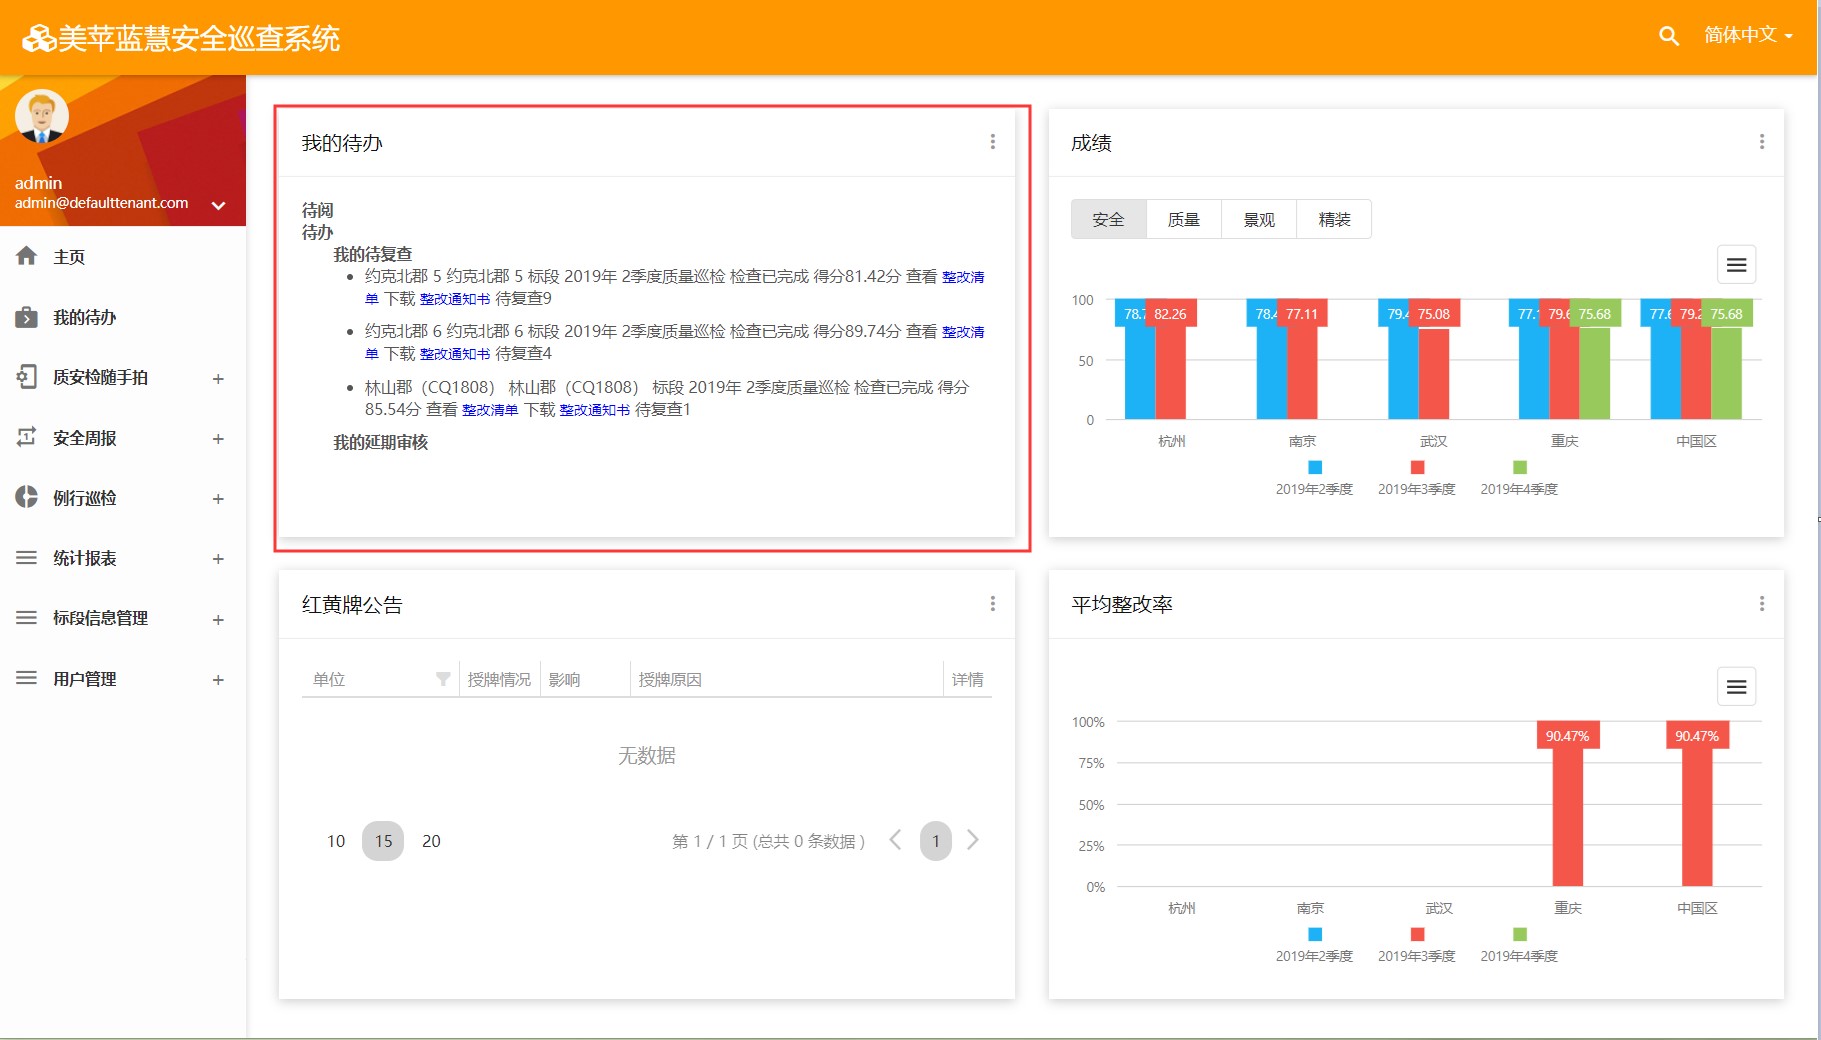
Task: Open the 简体中文 language dropdown
Action: [x=1748, y=35]
